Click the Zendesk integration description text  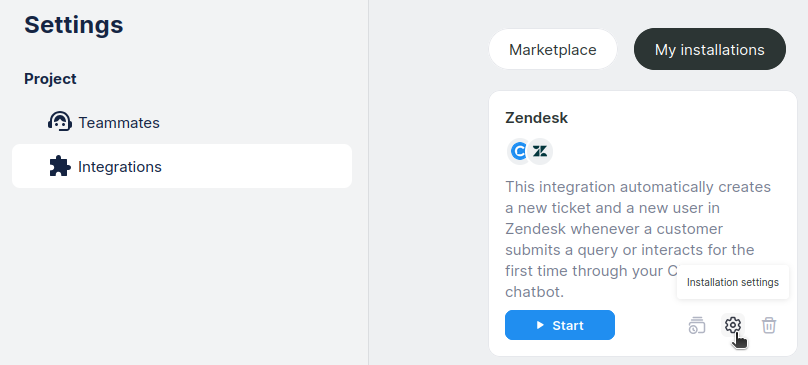click(x=638, y=239)
